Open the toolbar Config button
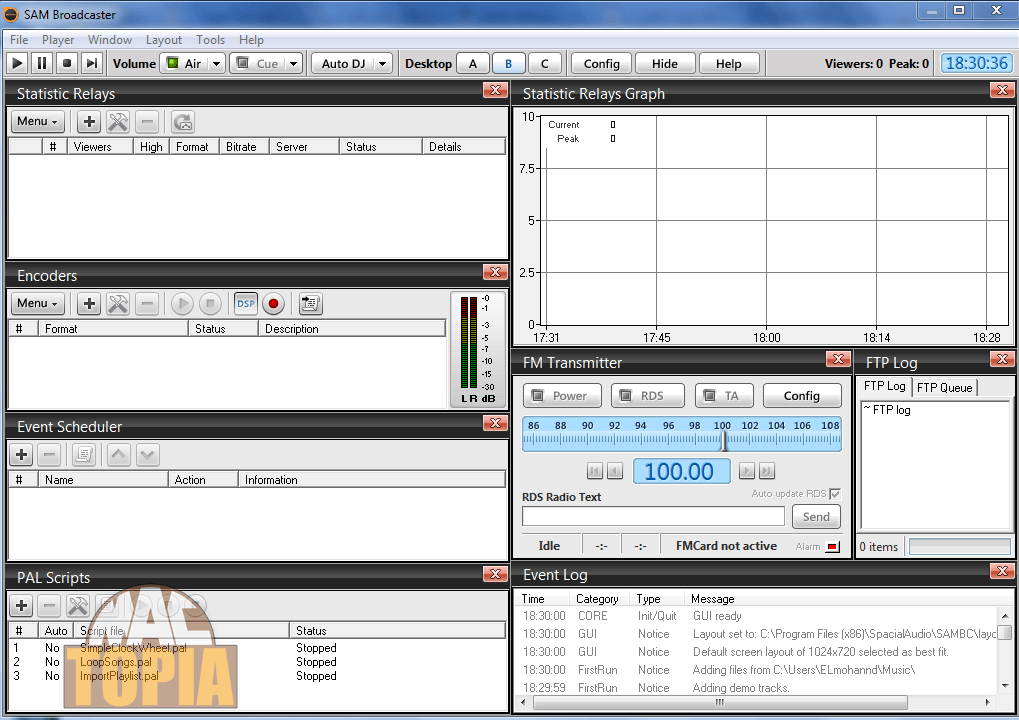This screenshot has height=720, width=1019. (x=601, y=64)
